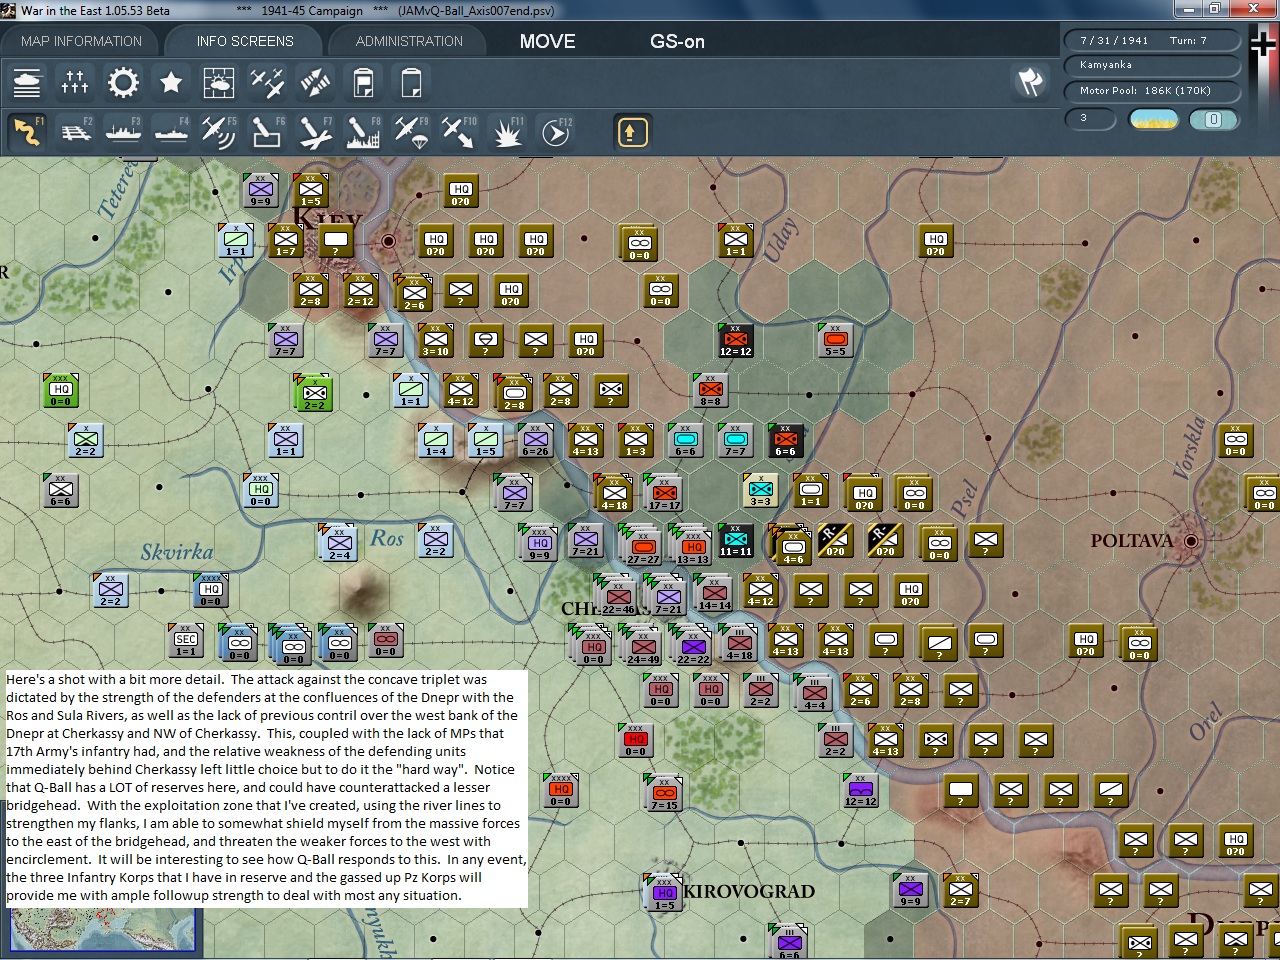Select the SEC 1=1 unit counter
Image resolution: width=1280 pixels, height=960 pixels.
[186, 641]
